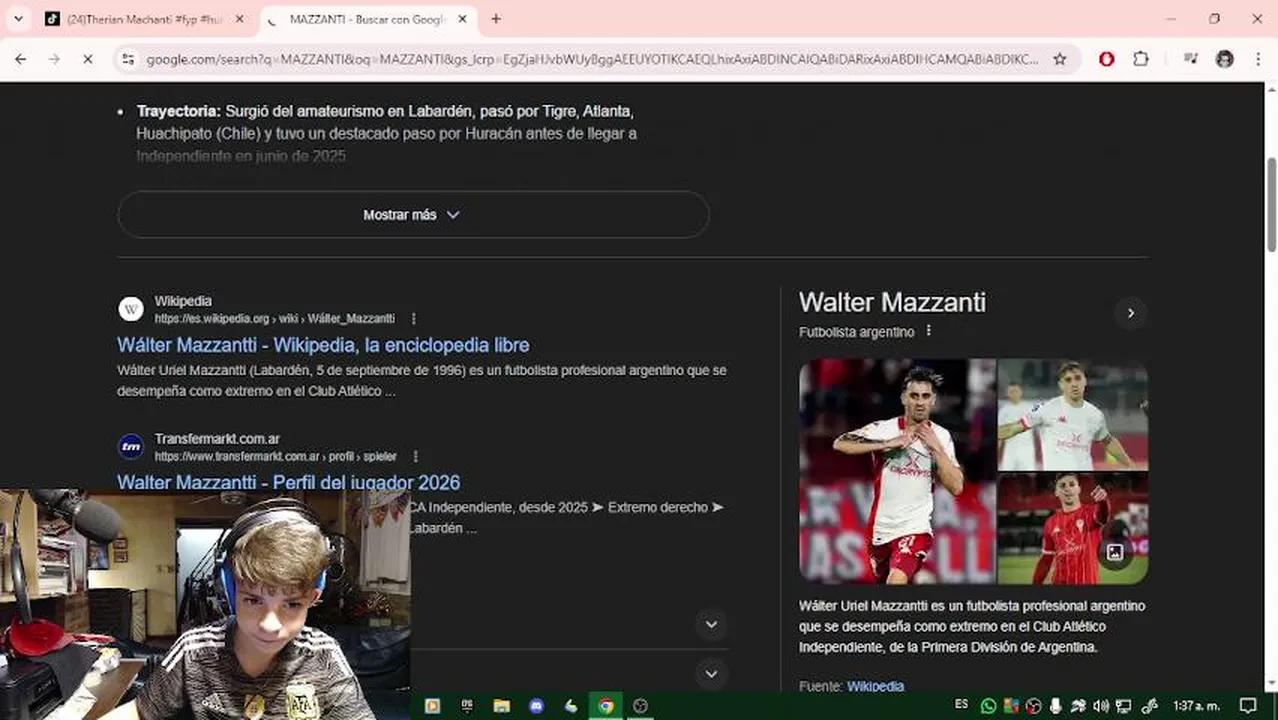
Task: Open the clock showing 1:37 a. m.
Action: 1196,706
